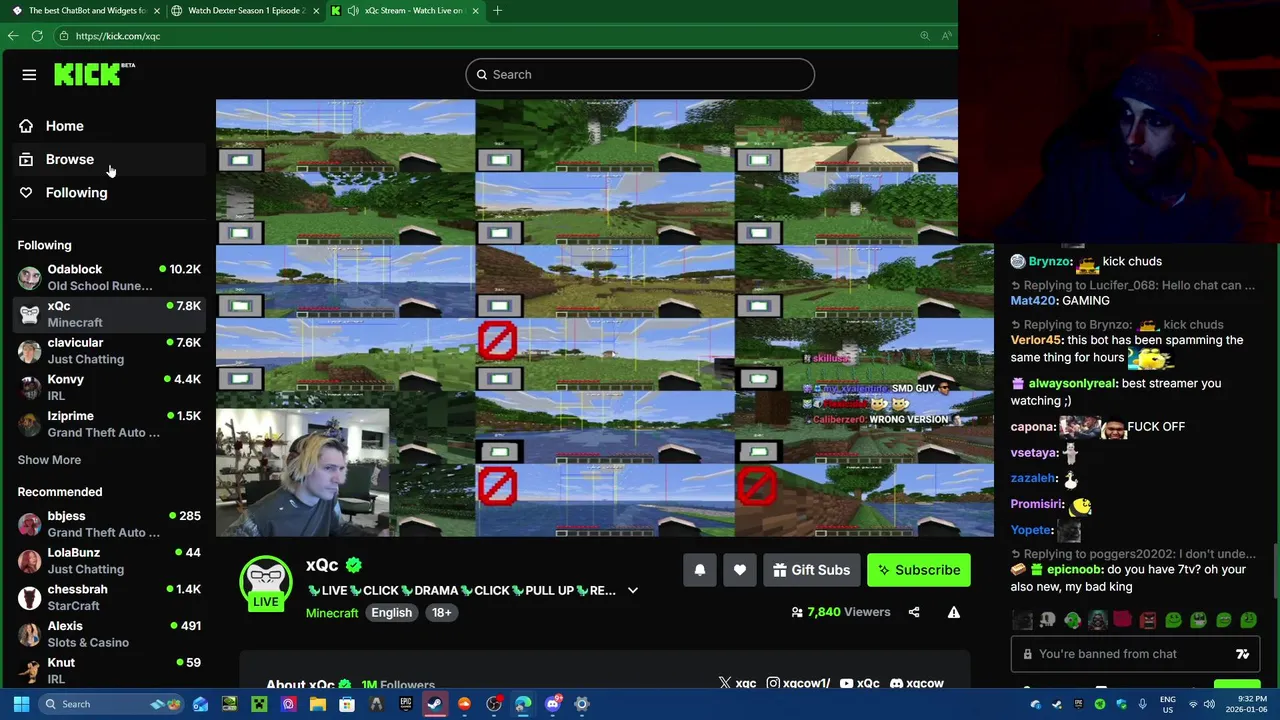
Task: Click xQc verified checkmark badge
Action: (x=353, y=566)
